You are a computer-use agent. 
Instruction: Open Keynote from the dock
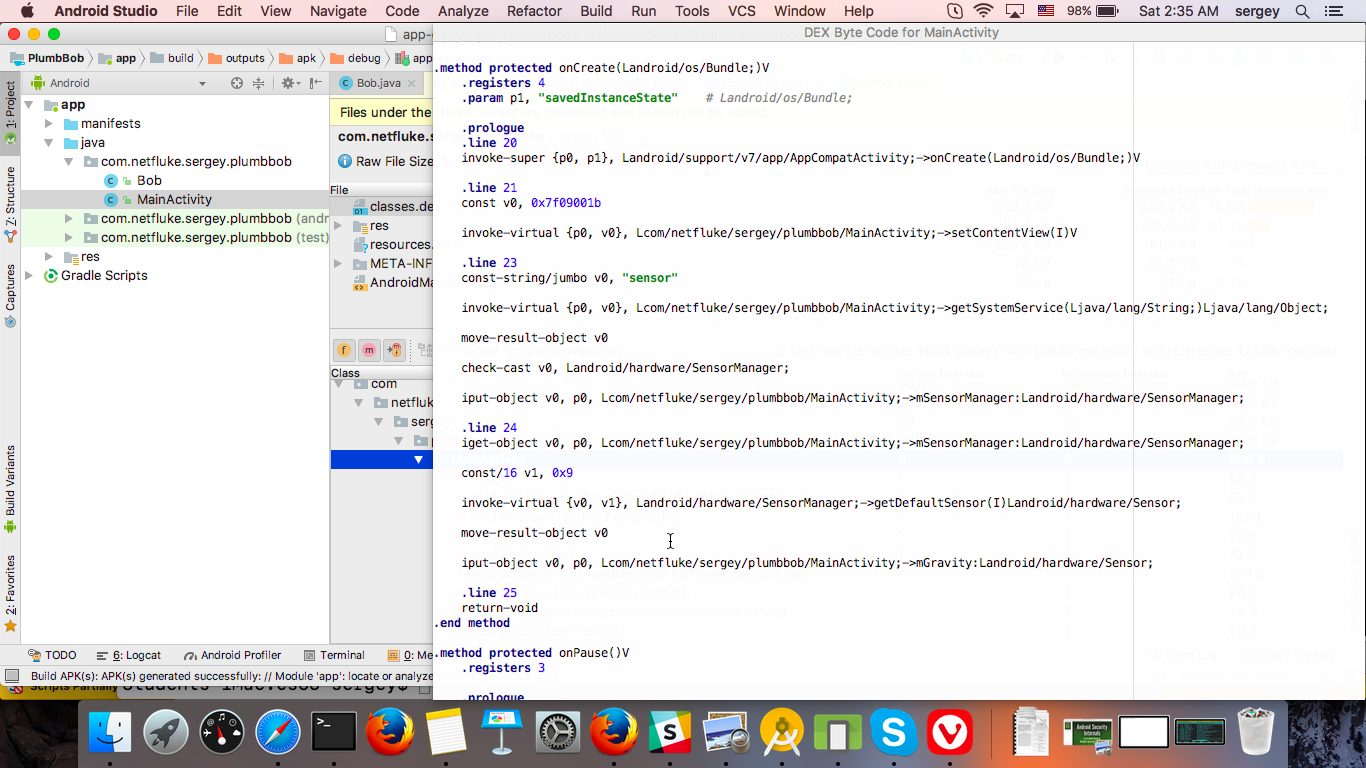502,733
